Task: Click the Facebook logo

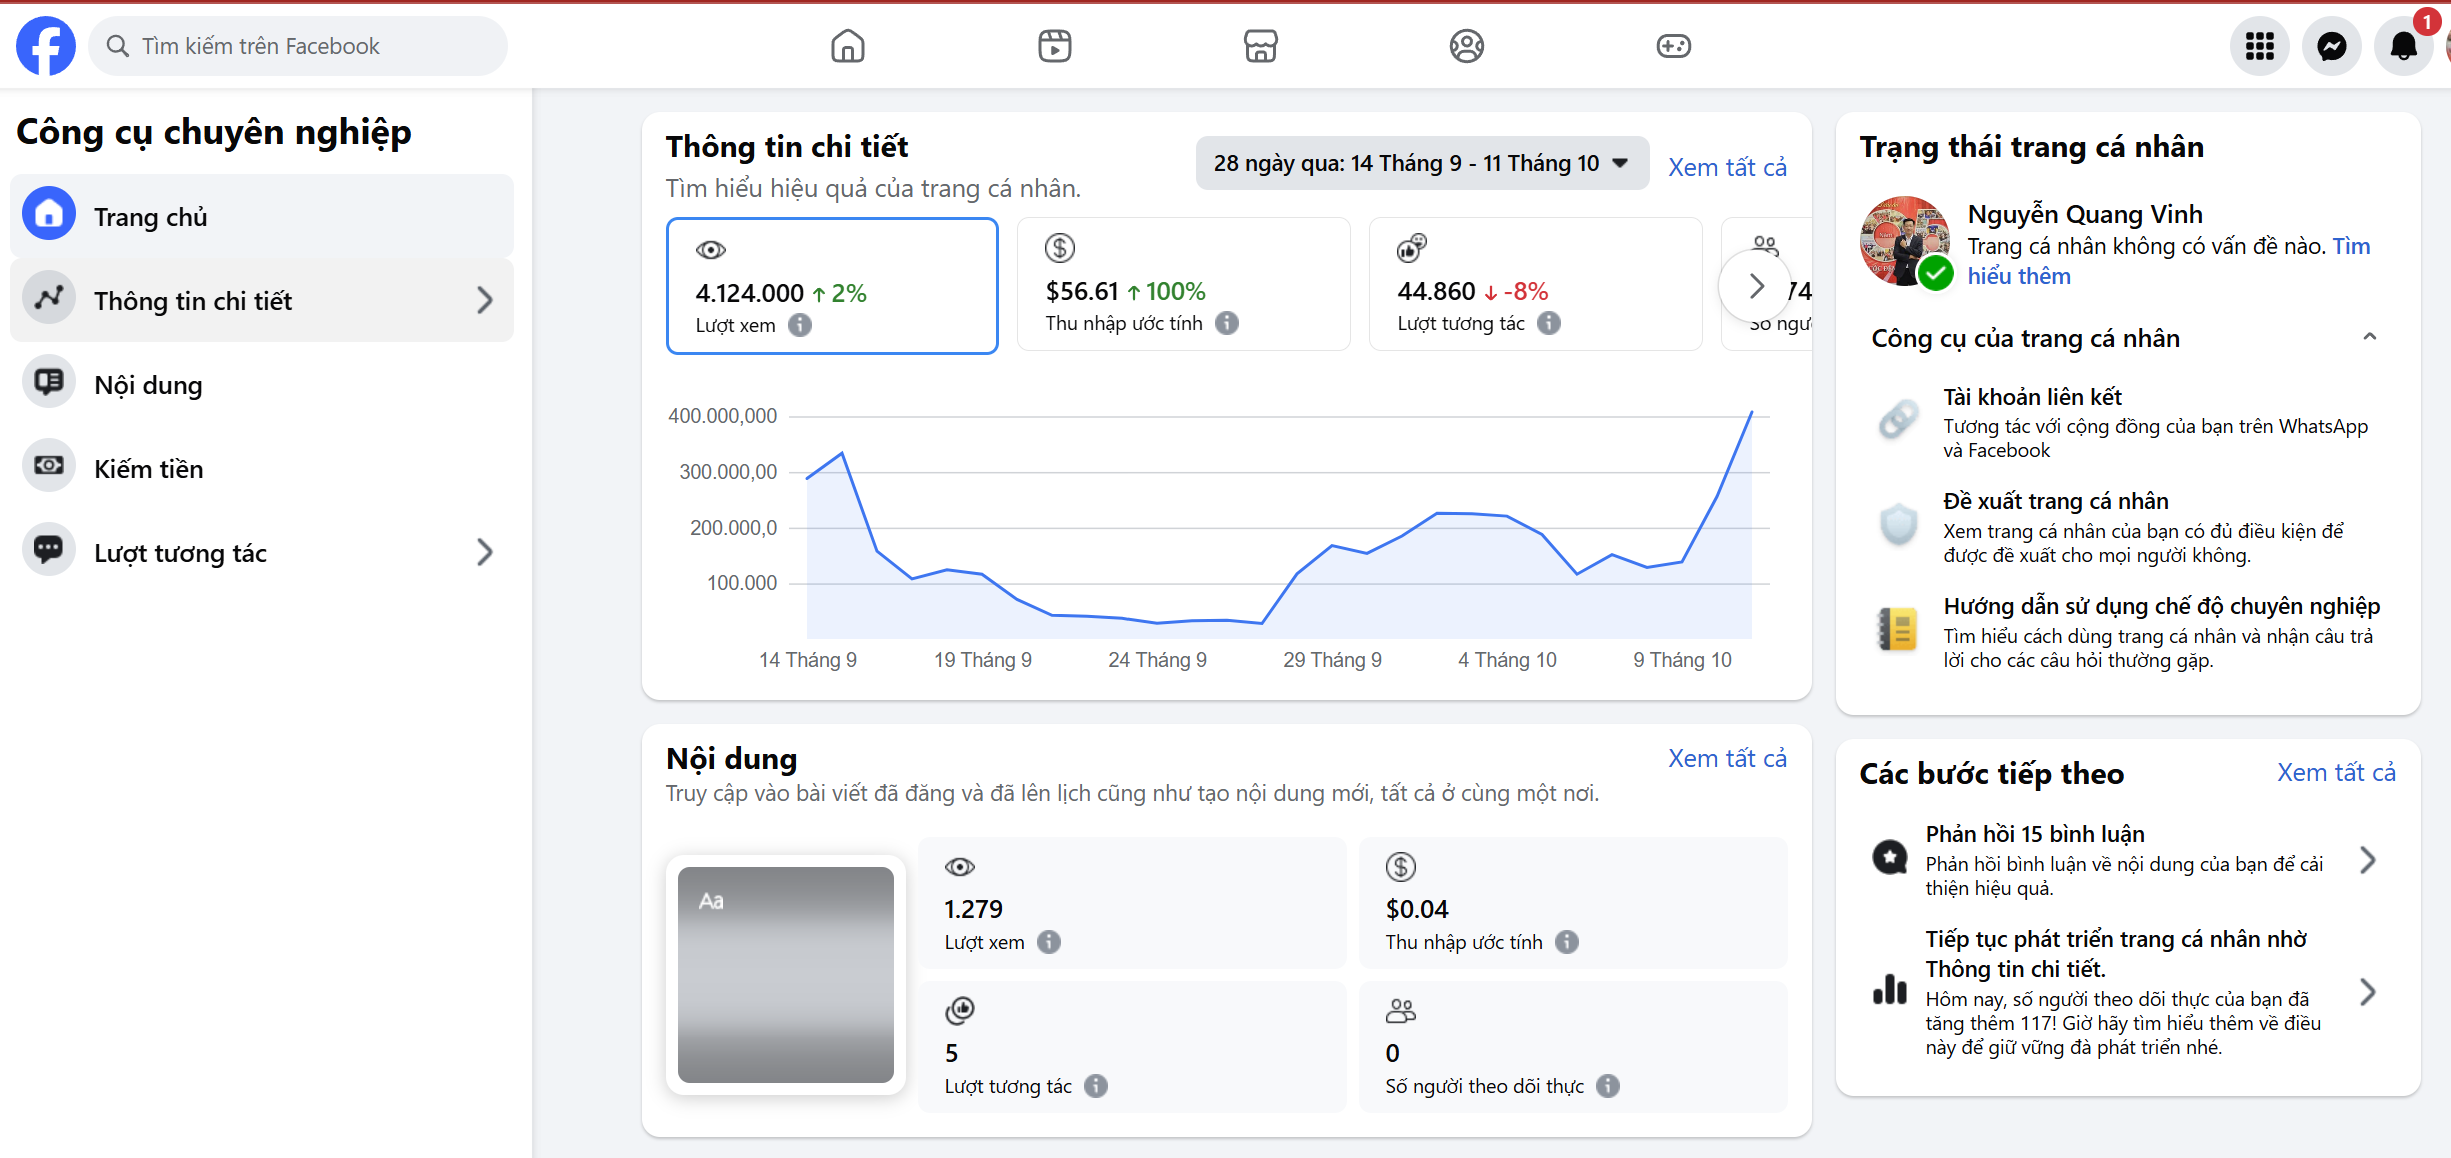Action: click(45, 46)
